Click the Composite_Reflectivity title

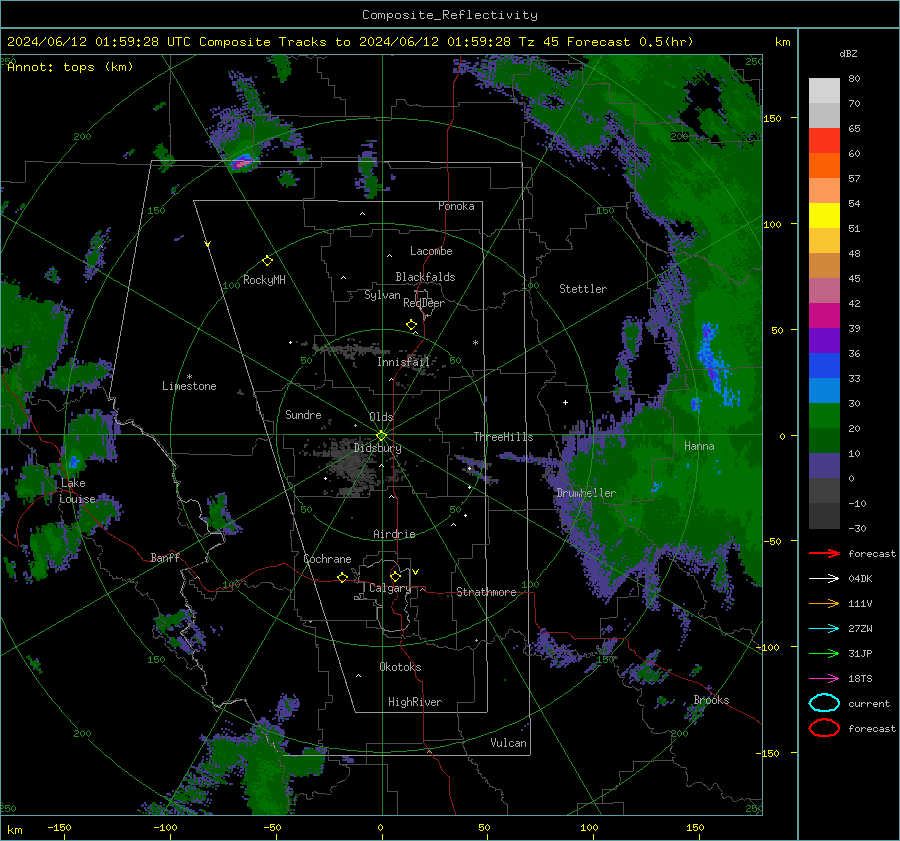pos(449,15)
